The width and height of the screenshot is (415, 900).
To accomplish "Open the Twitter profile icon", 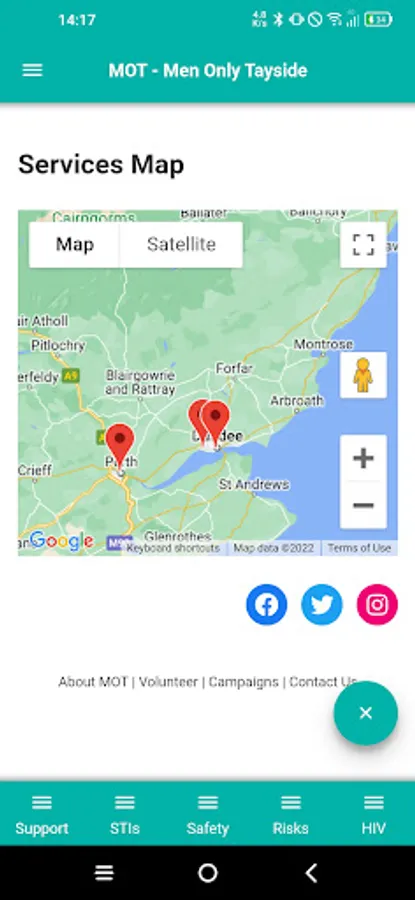I will pos(322,604).
